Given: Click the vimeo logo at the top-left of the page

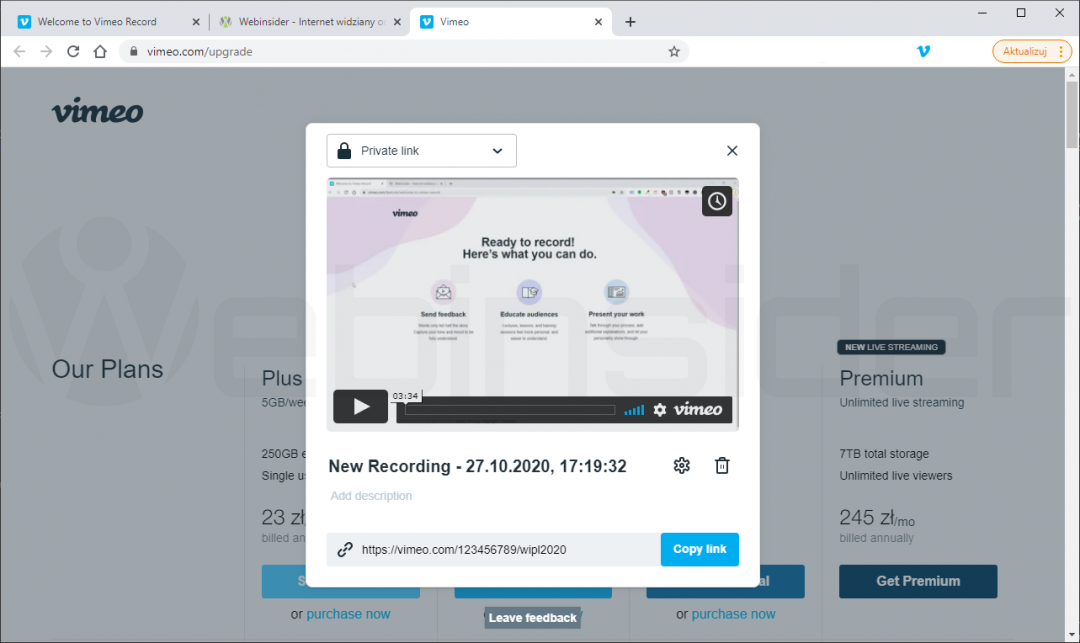Looking at the screenshot, I should (96, 111).
